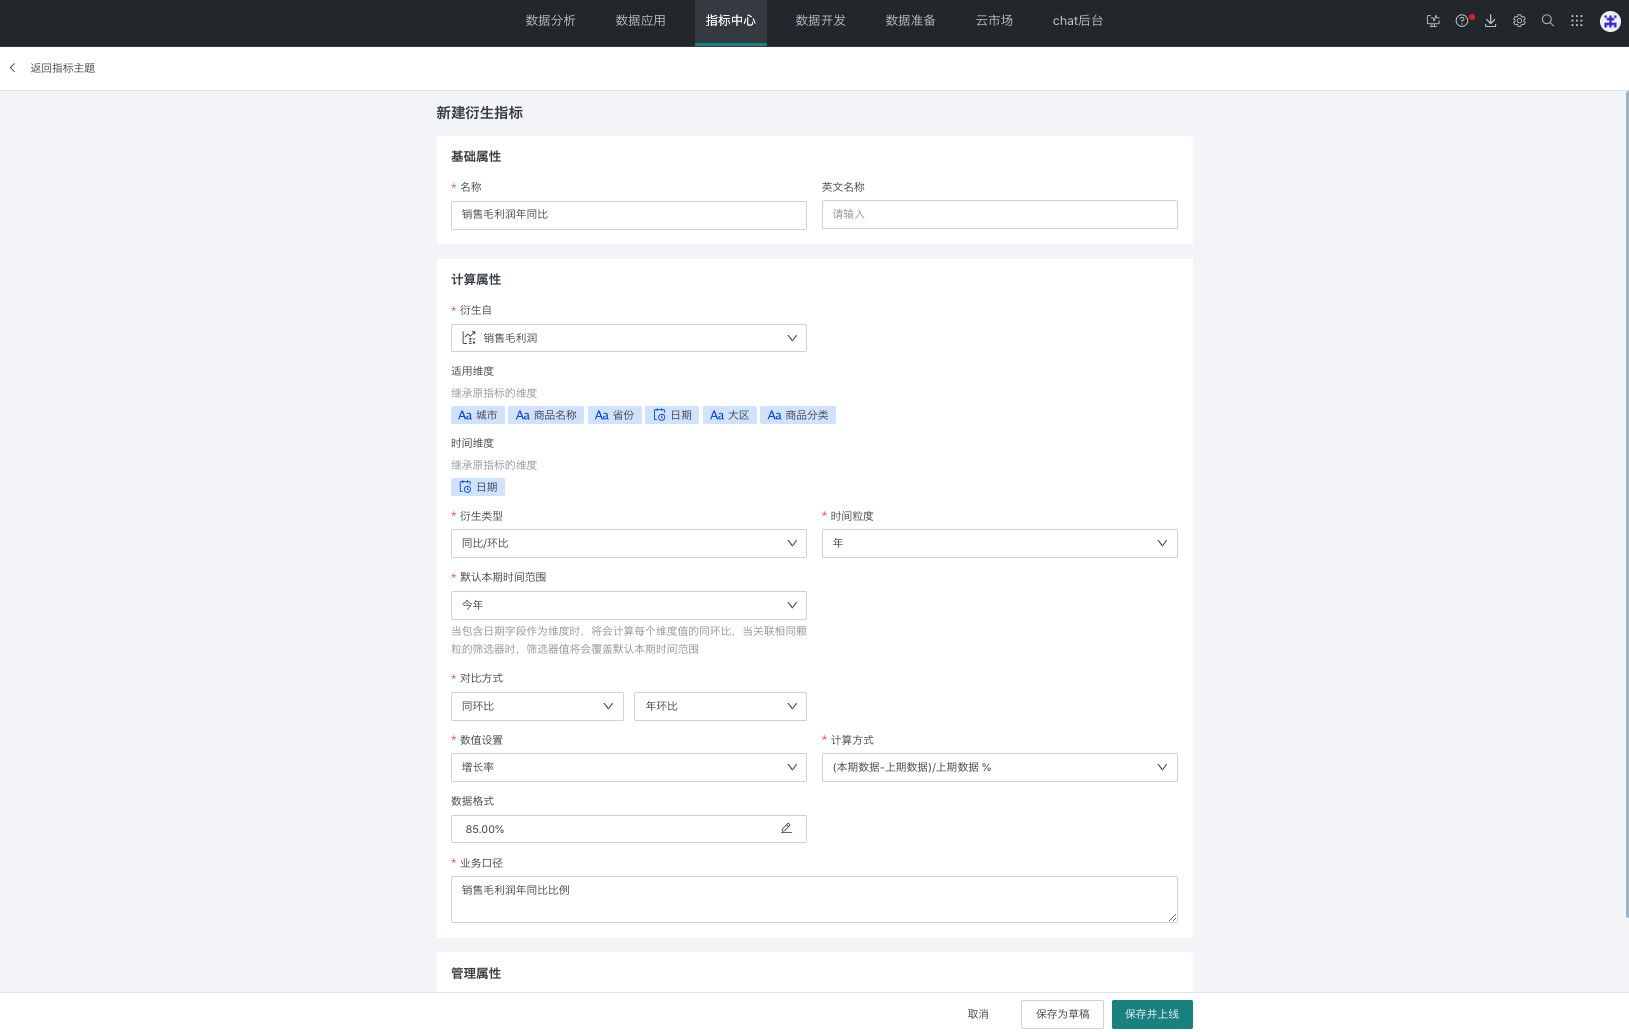
Task: Click the monitor screen icon in top bar
Action: pyautogui.click(x=1433, y=21)
